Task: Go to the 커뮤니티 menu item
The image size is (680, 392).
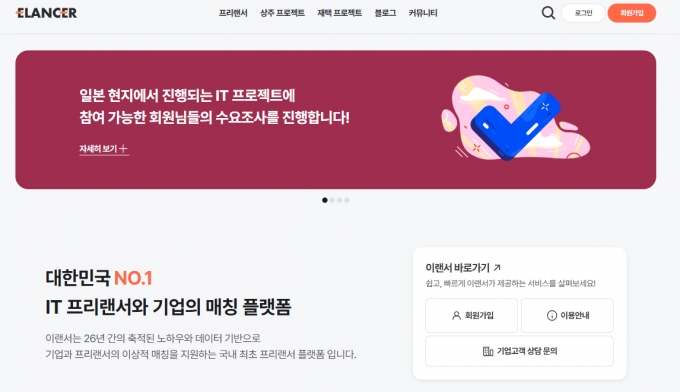Action: tap(423, 13)
